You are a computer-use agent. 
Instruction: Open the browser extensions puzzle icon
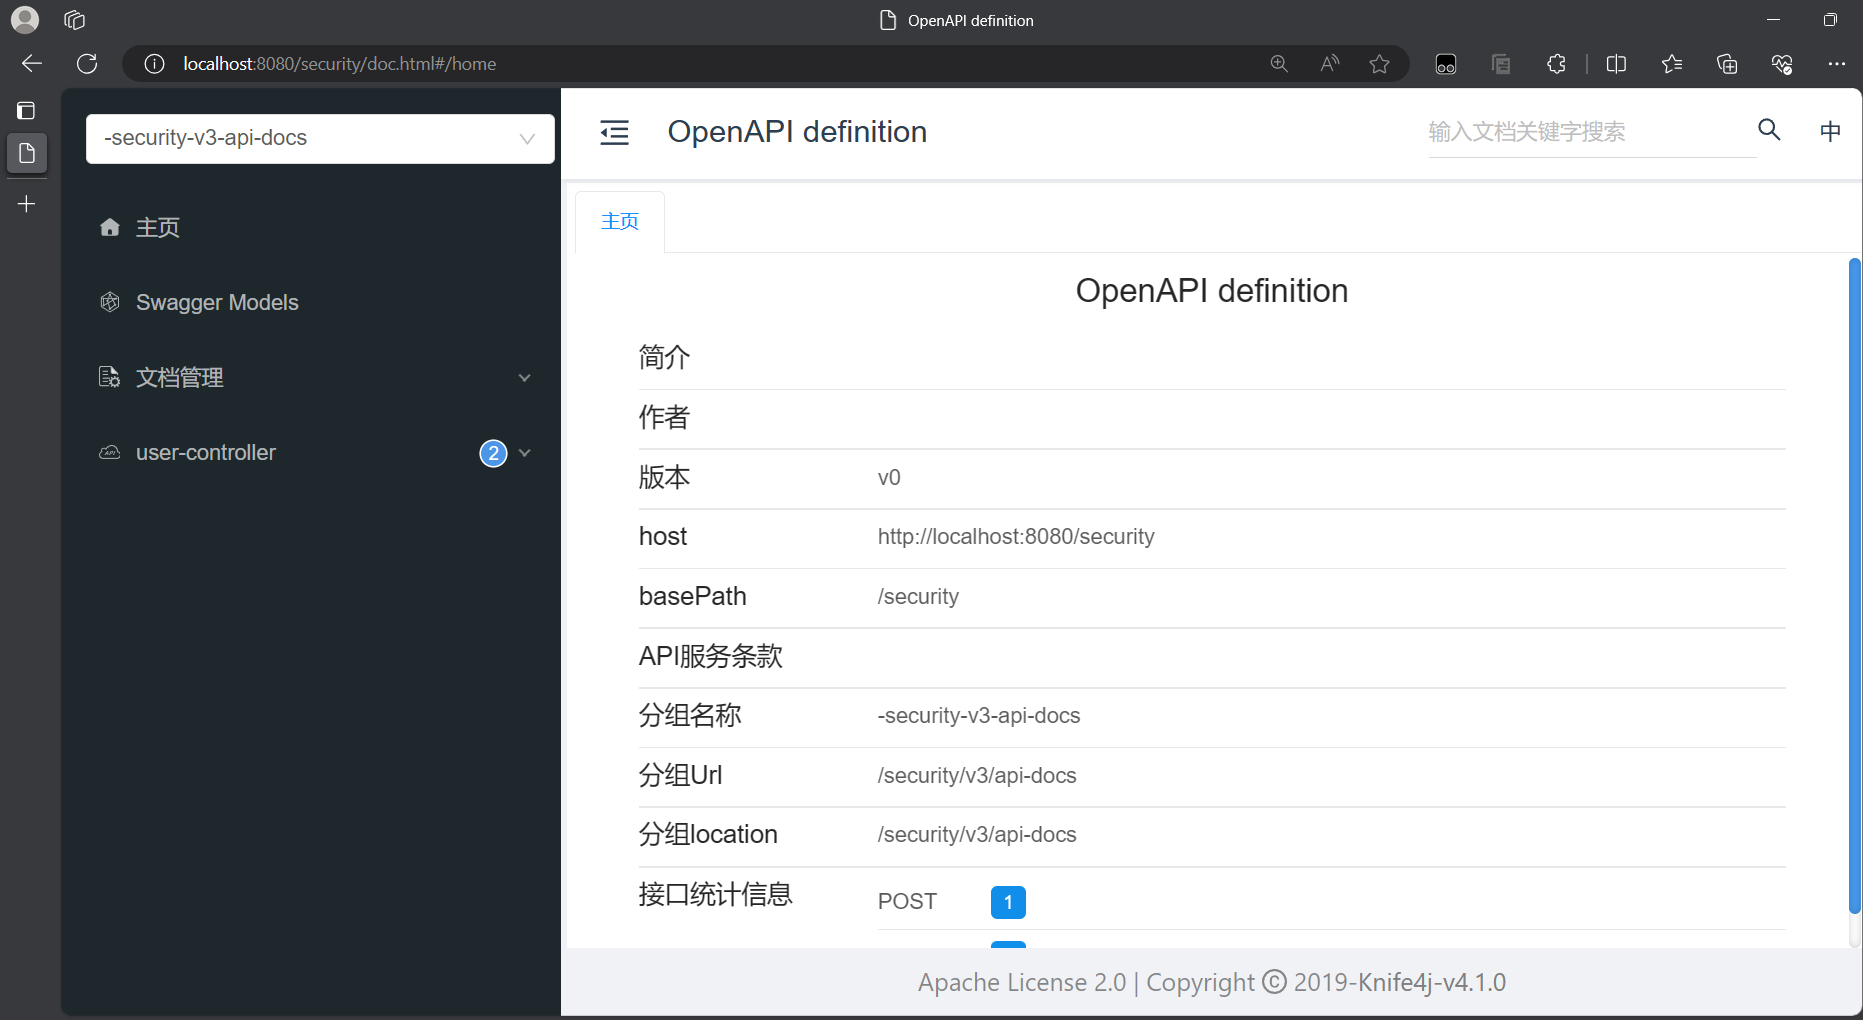tap(1556, 64)
